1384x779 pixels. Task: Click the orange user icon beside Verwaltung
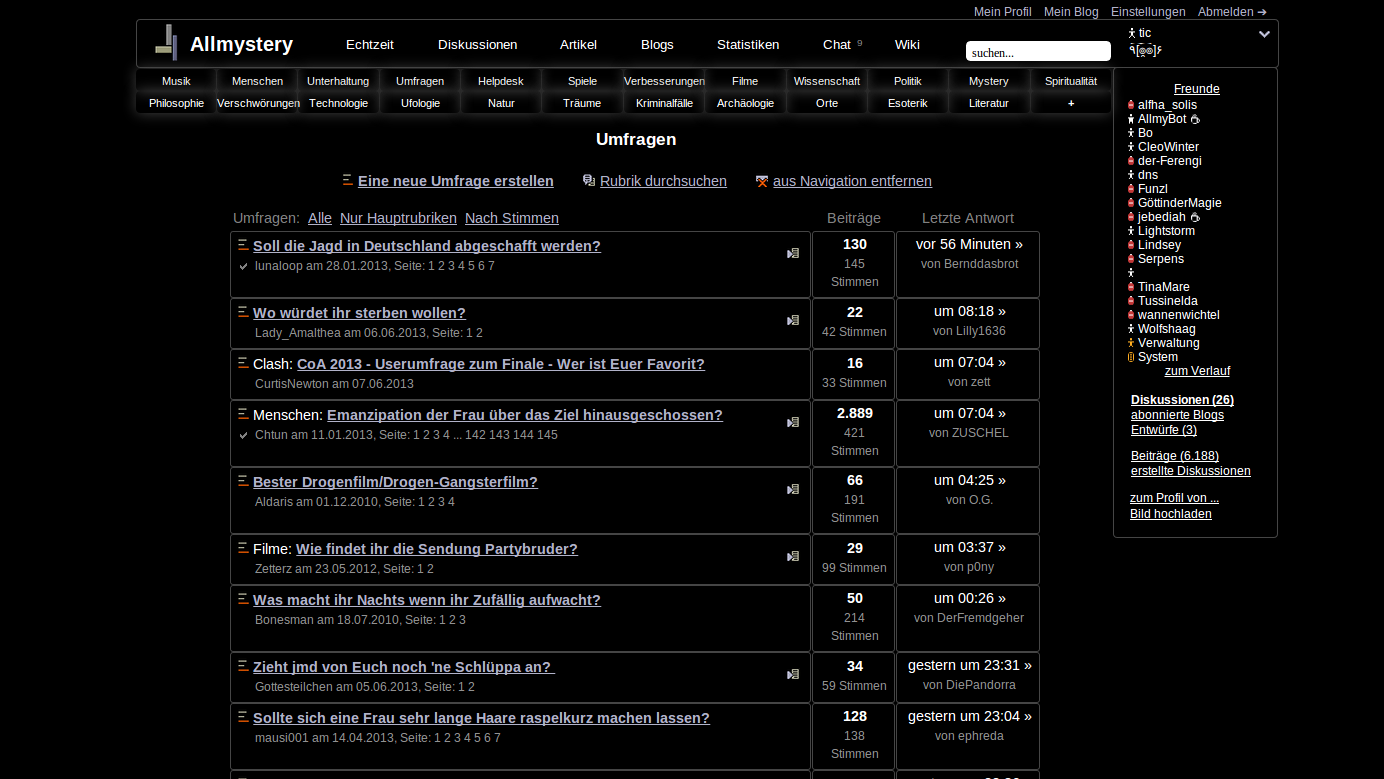1131,343
